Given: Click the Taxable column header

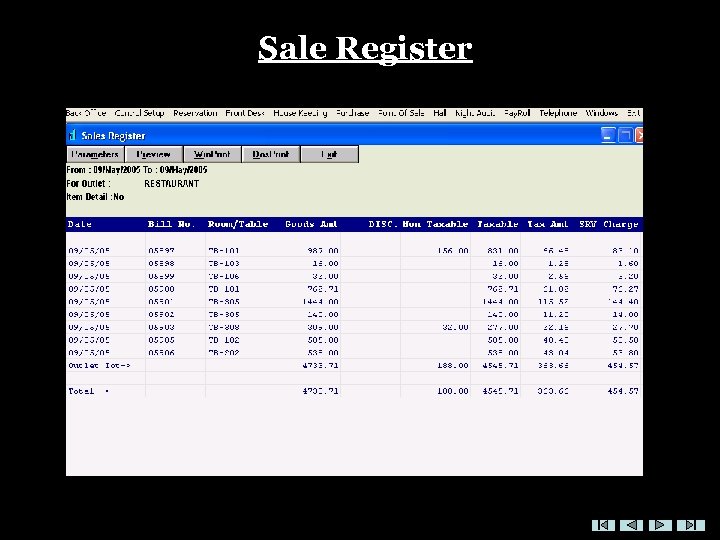Looking at the screenshot, I should point(498,224).
